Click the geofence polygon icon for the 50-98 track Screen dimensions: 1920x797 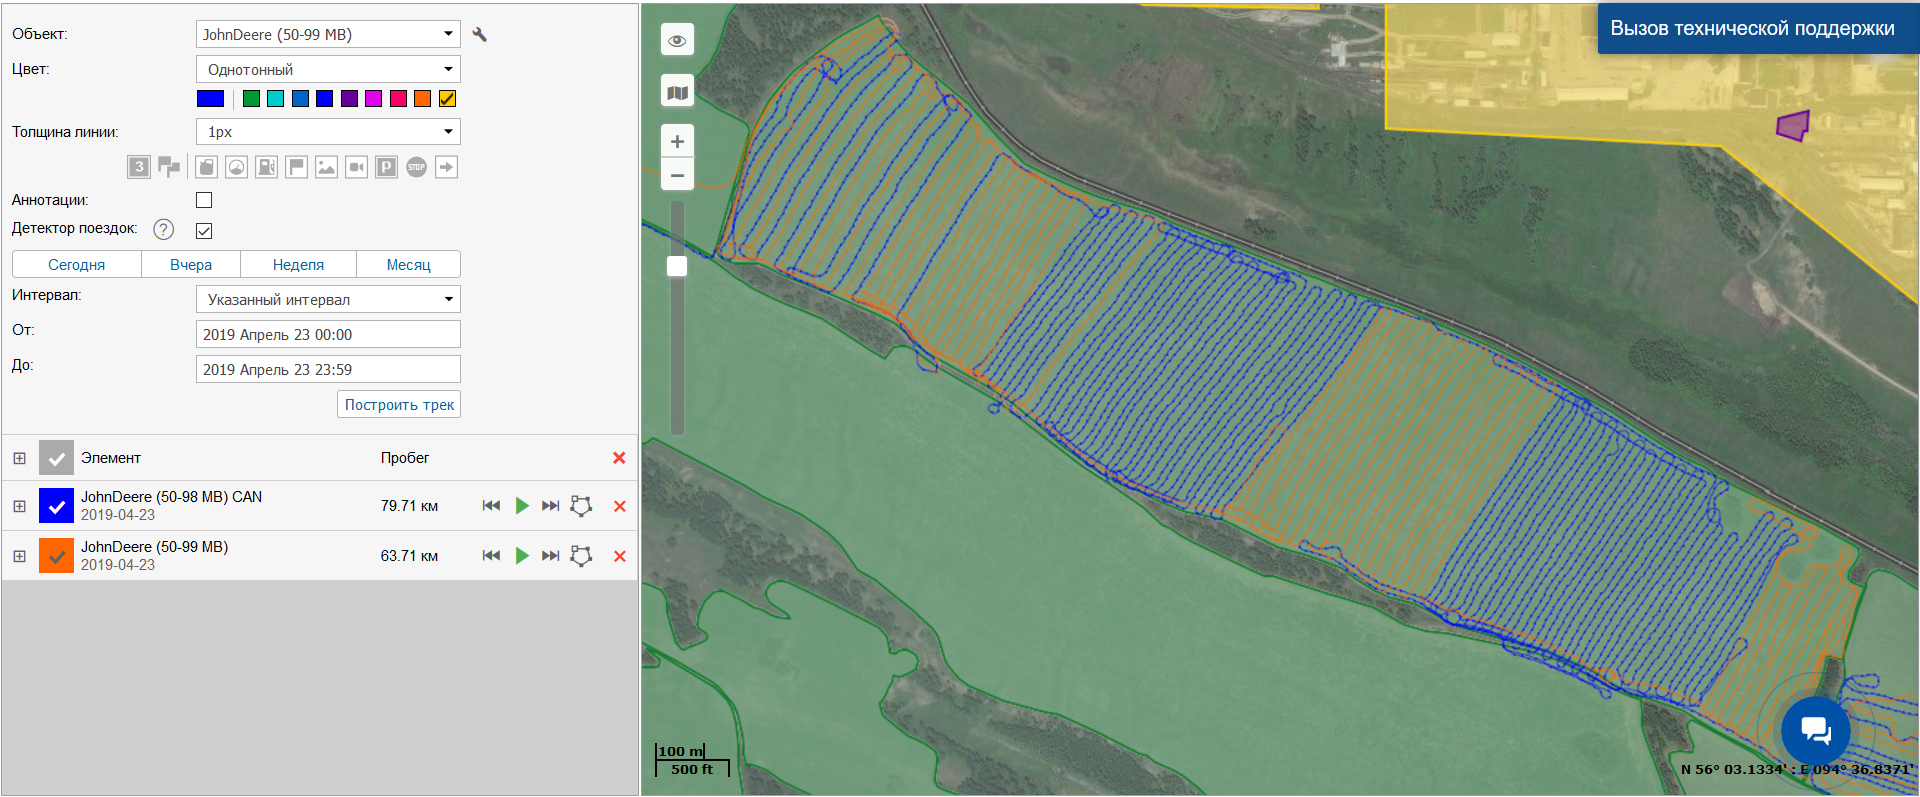(581, 506)
